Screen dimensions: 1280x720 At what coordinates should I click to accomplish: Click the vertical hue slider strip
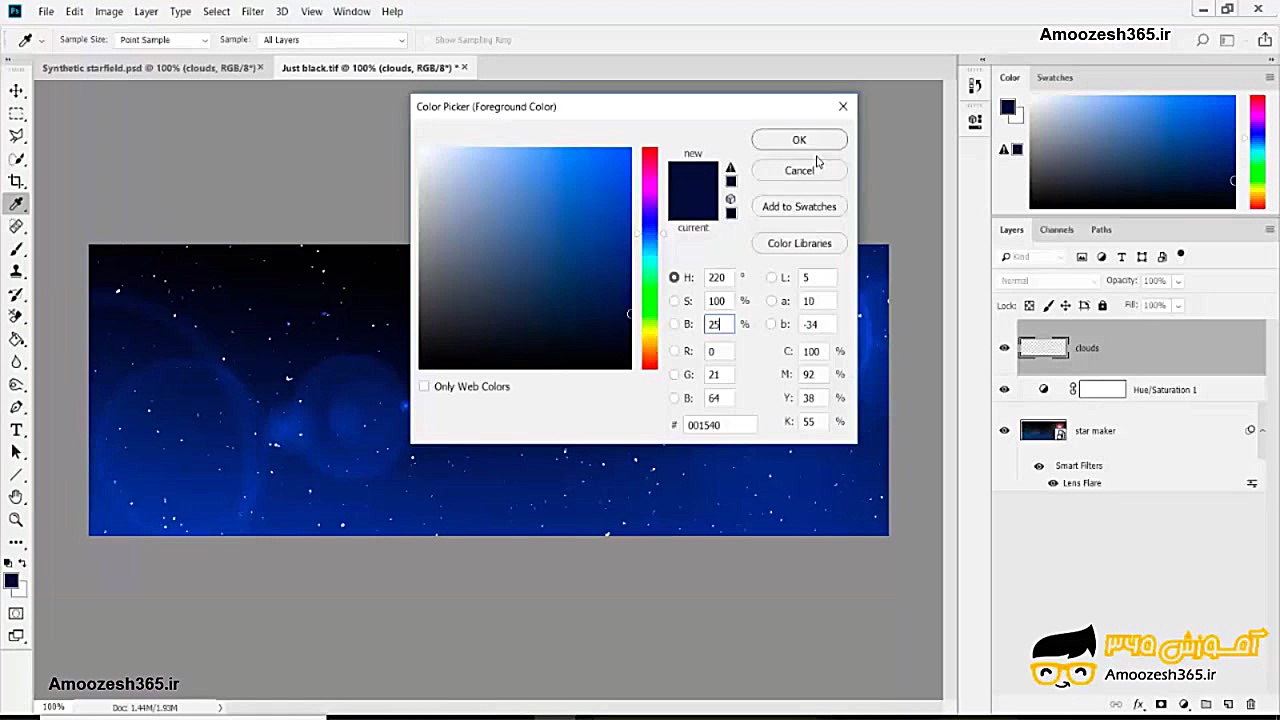coord(650,258)
